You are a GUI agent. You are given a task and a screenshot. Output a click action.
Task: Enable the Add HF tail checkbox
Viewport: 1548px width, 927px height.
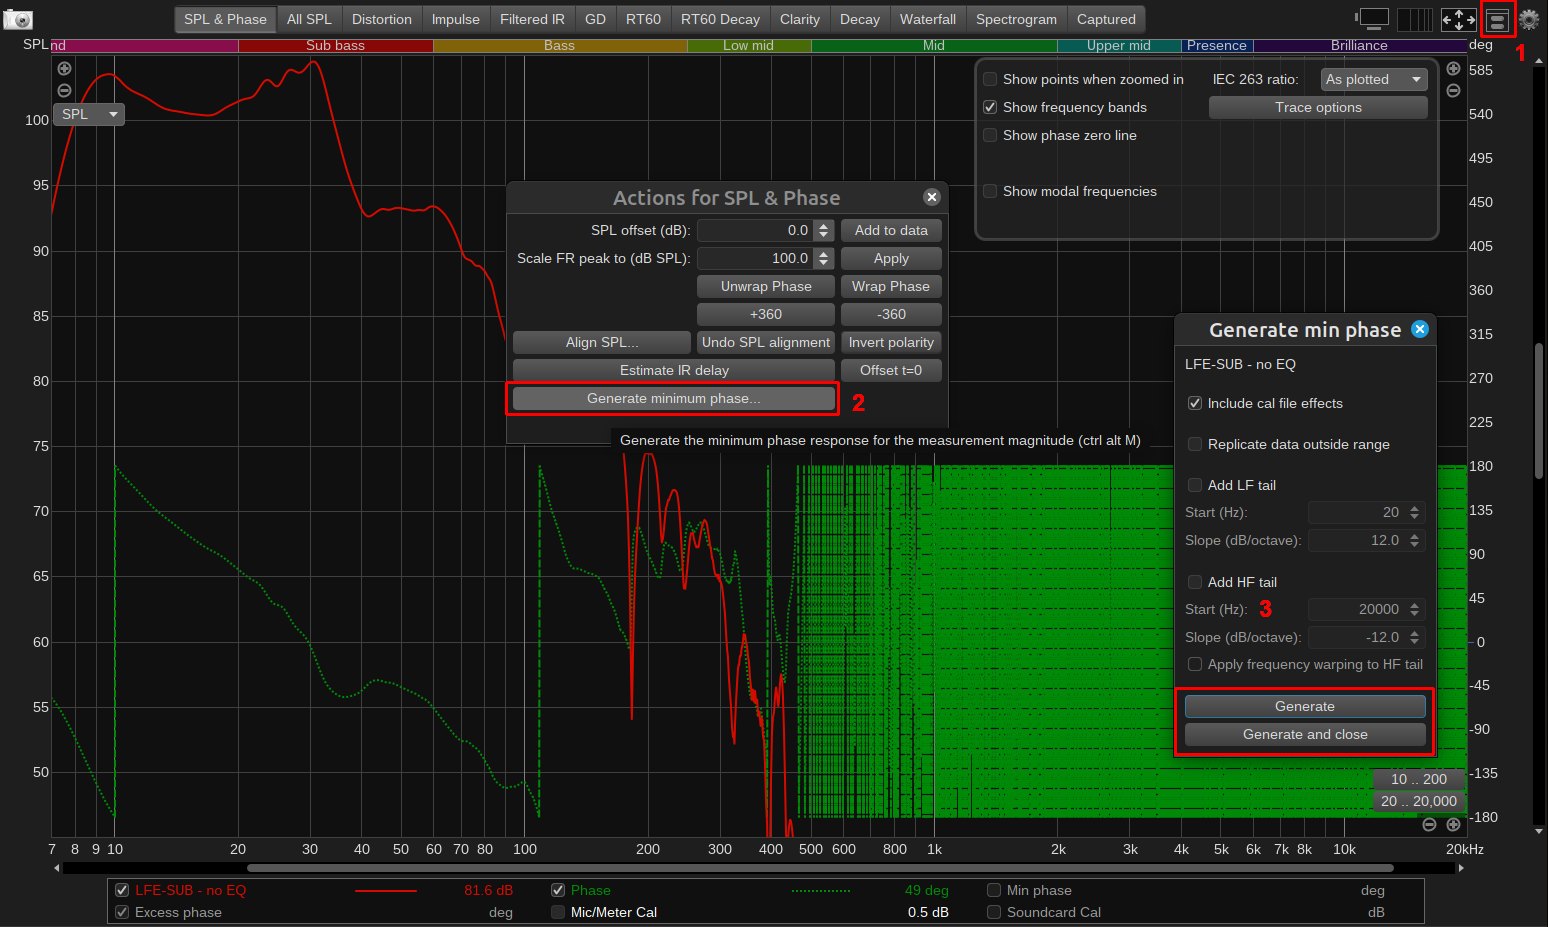click(1194, 582)
